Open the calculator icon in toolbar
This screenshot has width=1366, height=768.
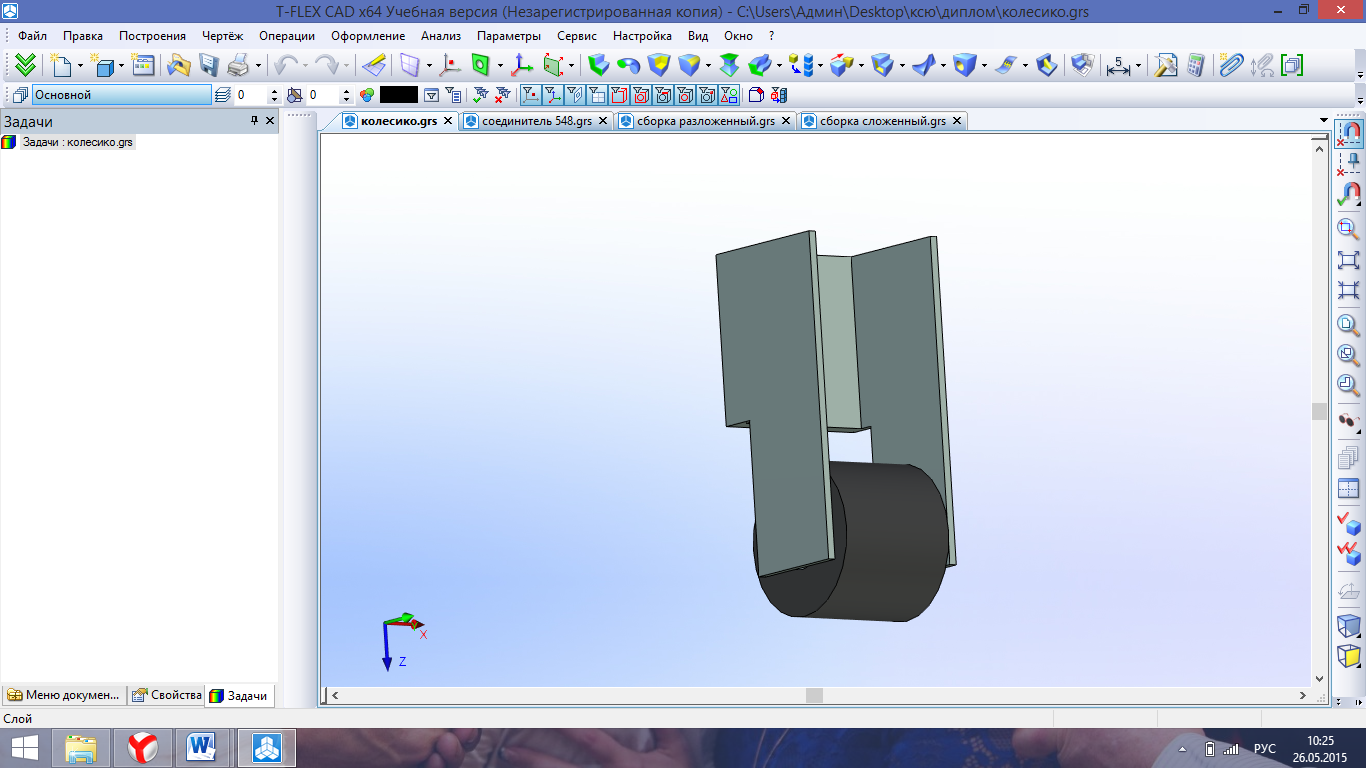(1194, 65)
